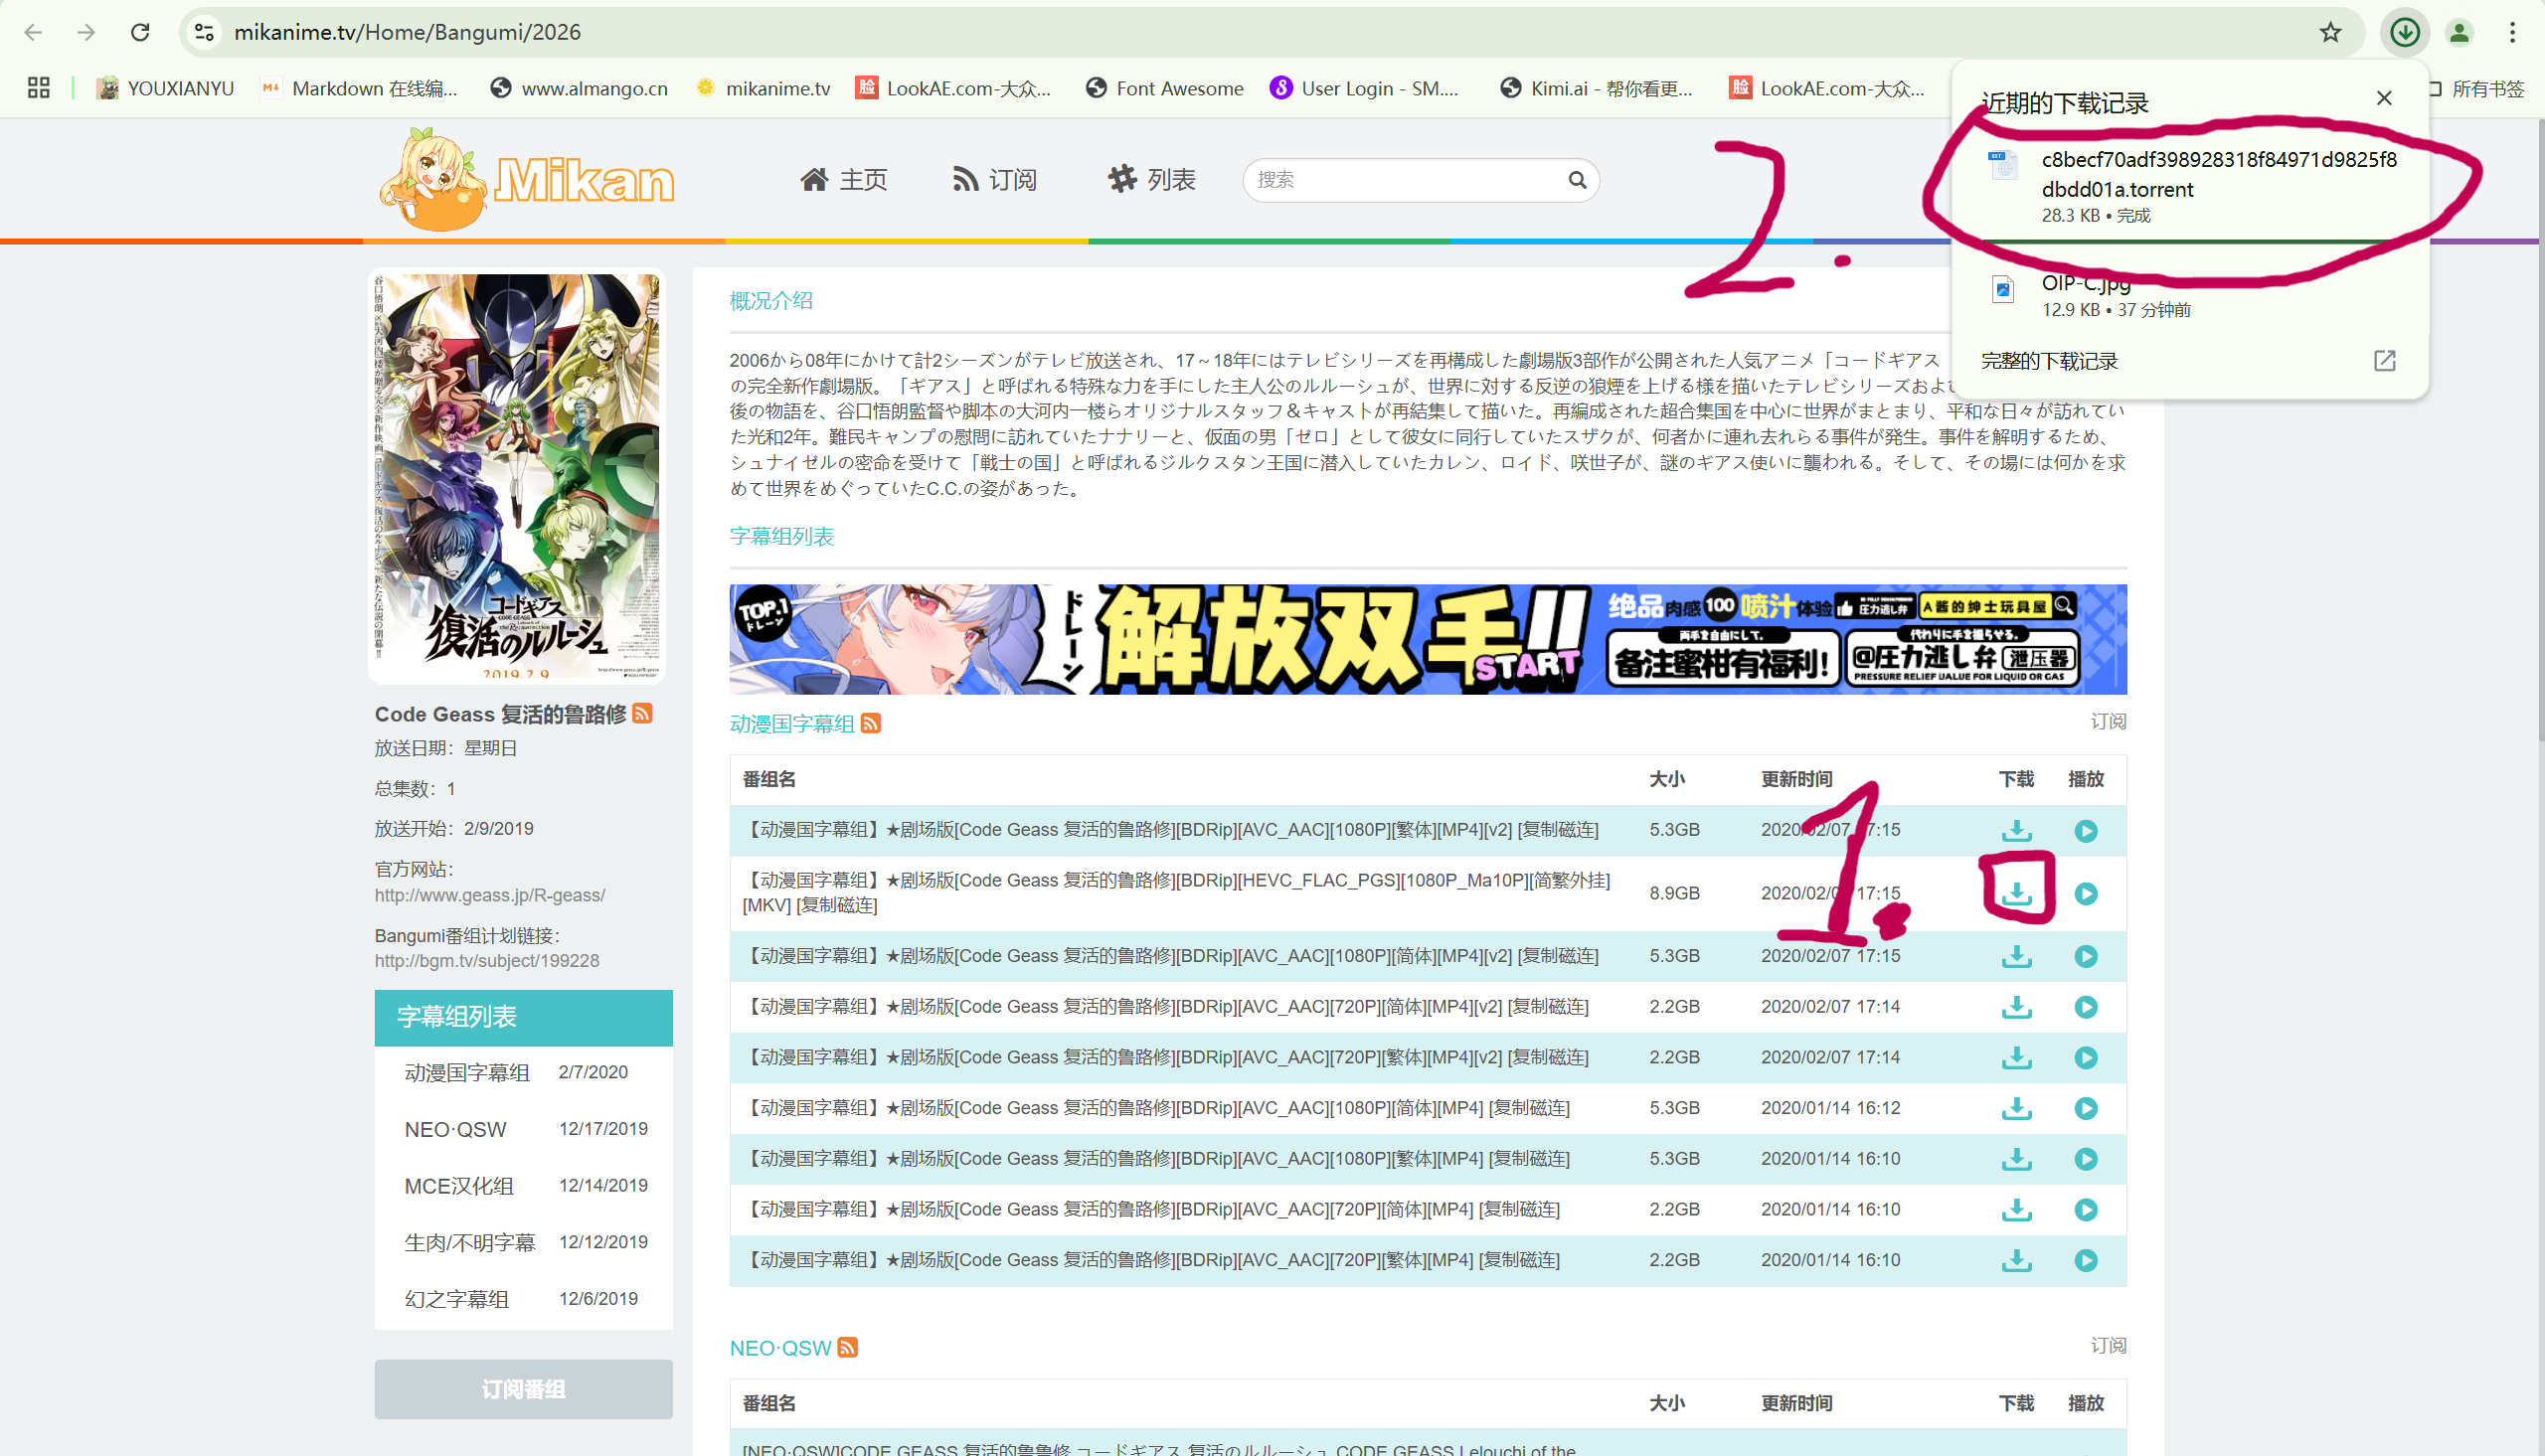Copy magnet link of the HEVC MKV row
The image size is (2545, 1456).
837,905
